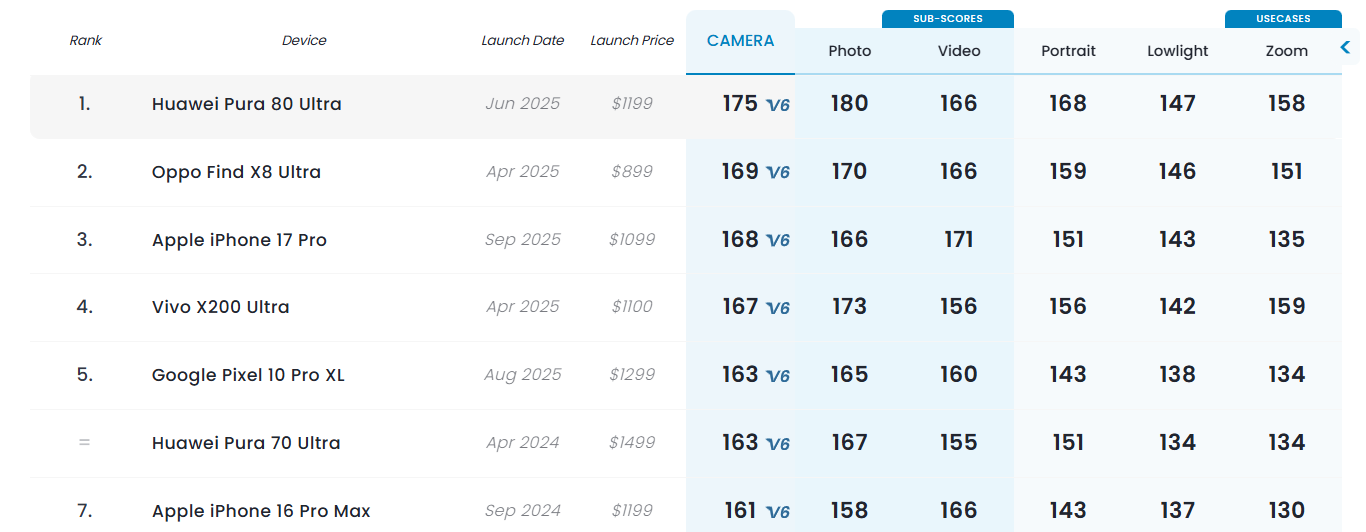Sort by the Portrait use case column
The image size is (1366, 532).
[1068, 51]
